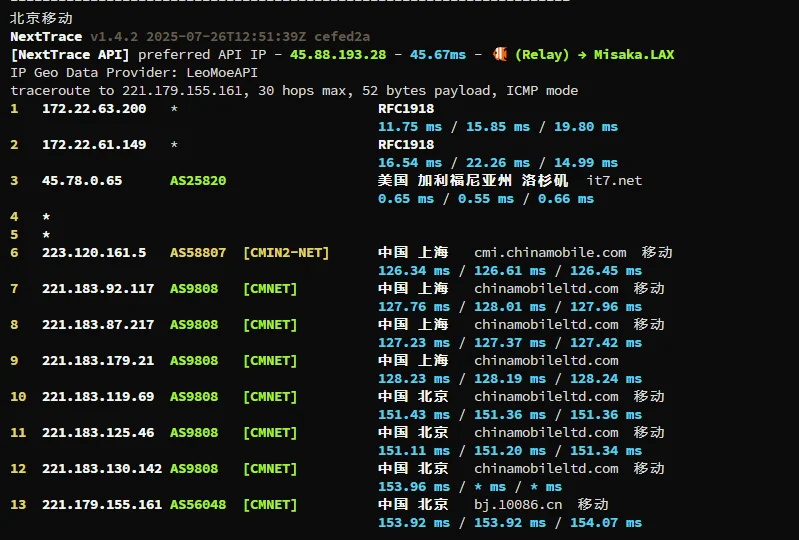Click the 美国 加利福尼亚州 洛杉矶 location text

[x=472, y=180]
